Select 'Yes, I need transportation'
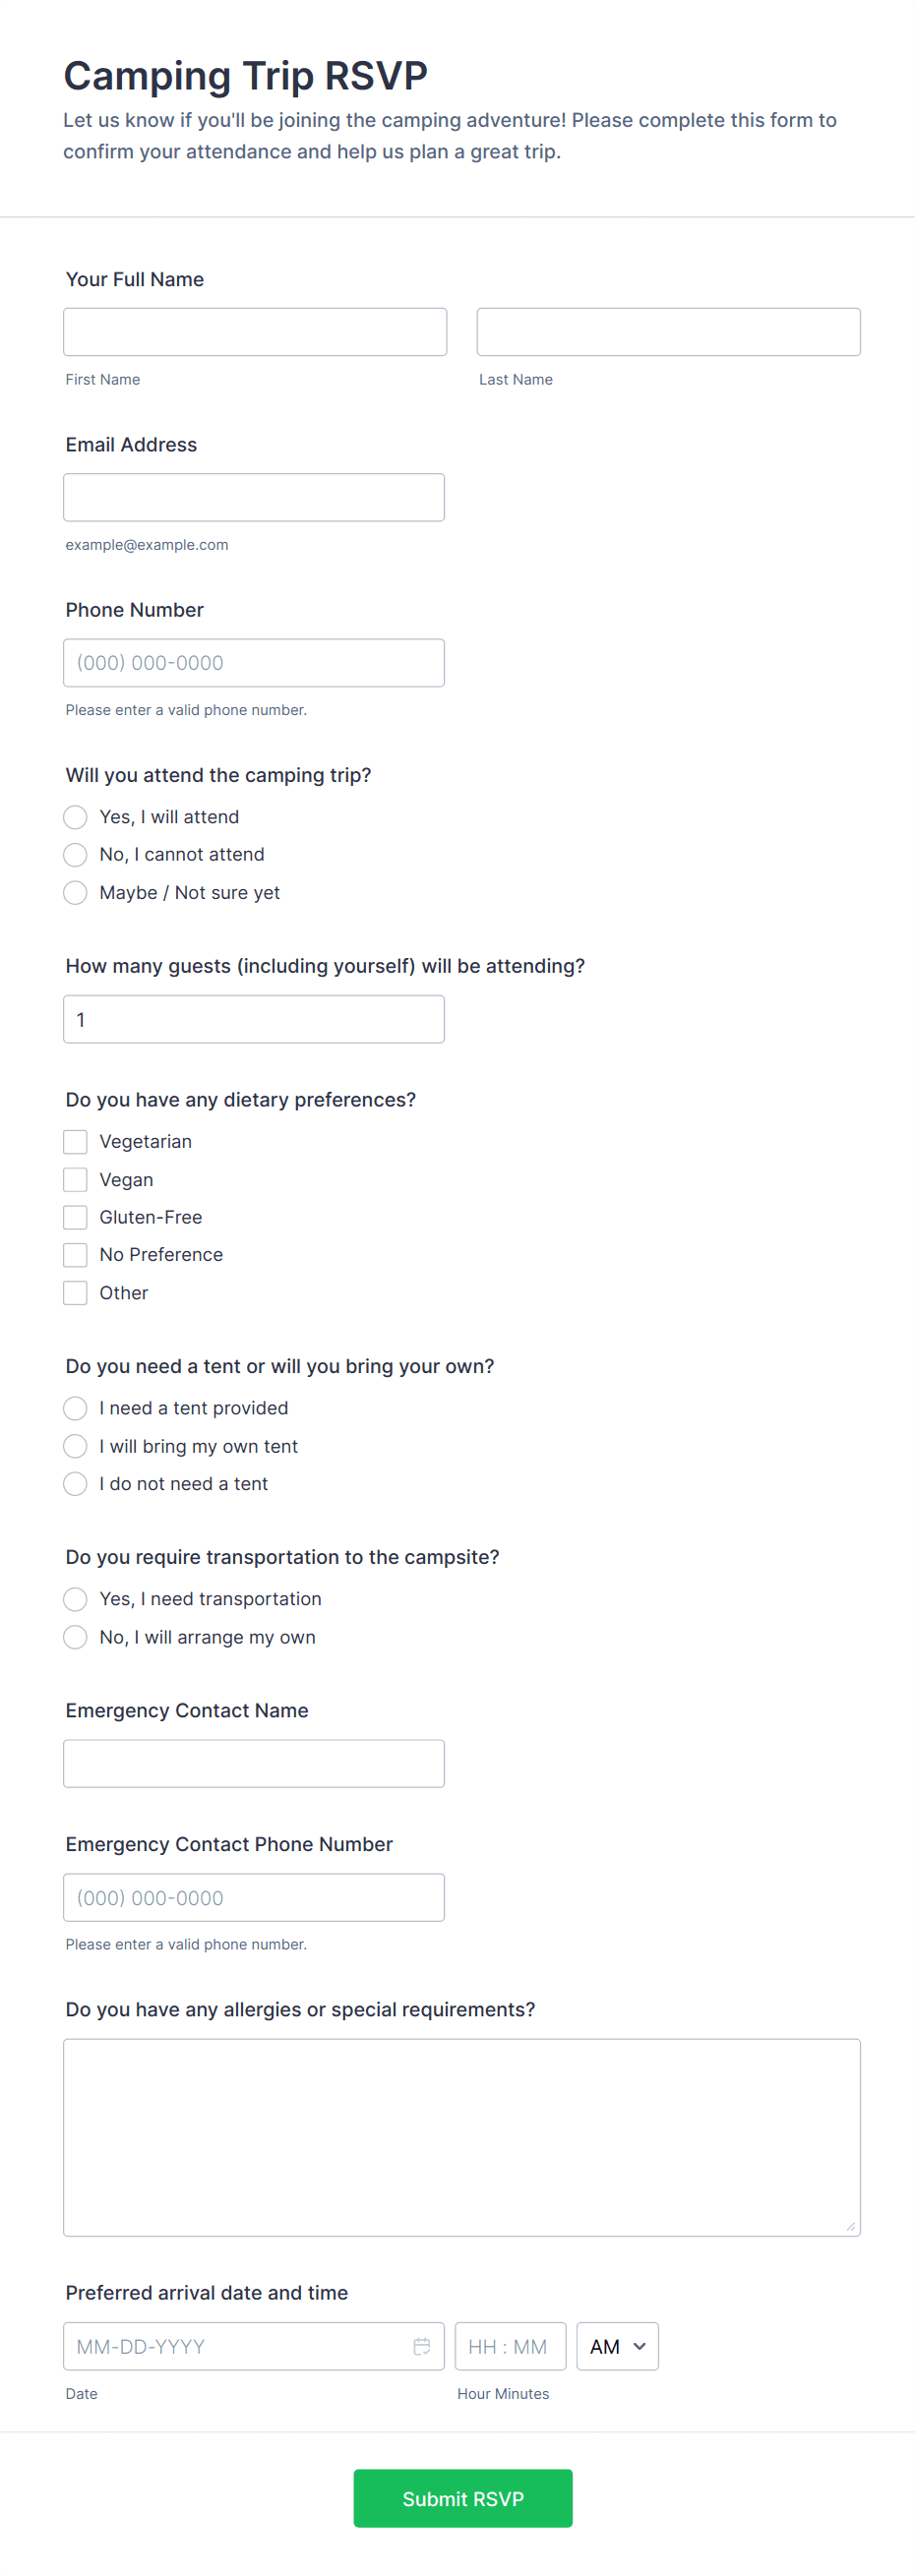 click(x=75, y=1599)
